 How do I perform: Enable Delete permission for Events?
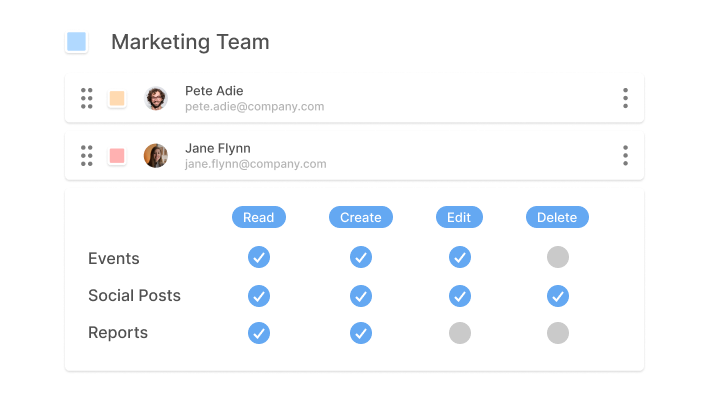click(x=557, y=257)
